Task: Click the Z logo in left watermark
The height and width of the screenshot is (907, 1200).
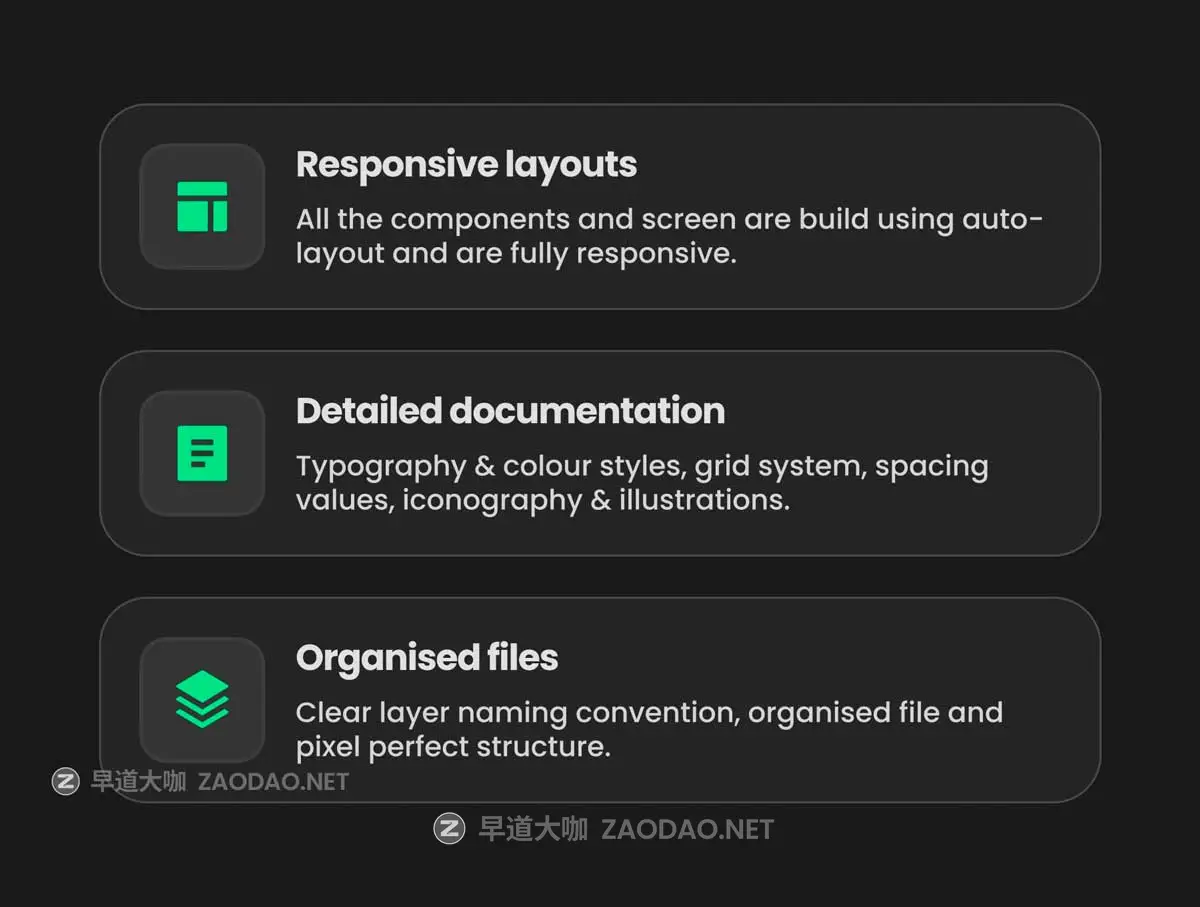Action: point(65,781)
